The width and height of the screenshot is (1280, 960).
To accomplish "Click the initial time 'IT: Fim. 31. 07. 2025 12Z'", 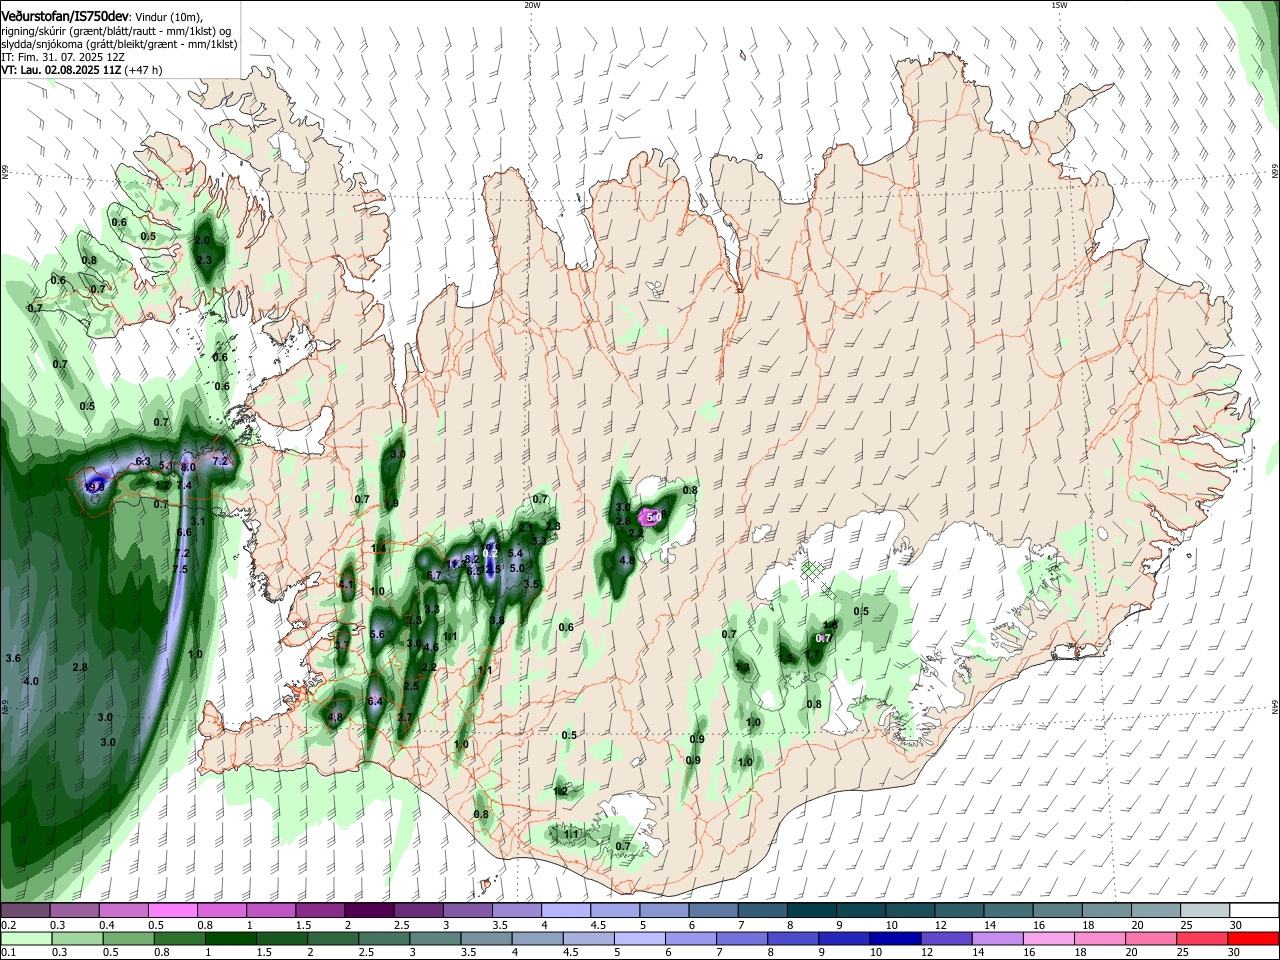I will coord(63,58).
